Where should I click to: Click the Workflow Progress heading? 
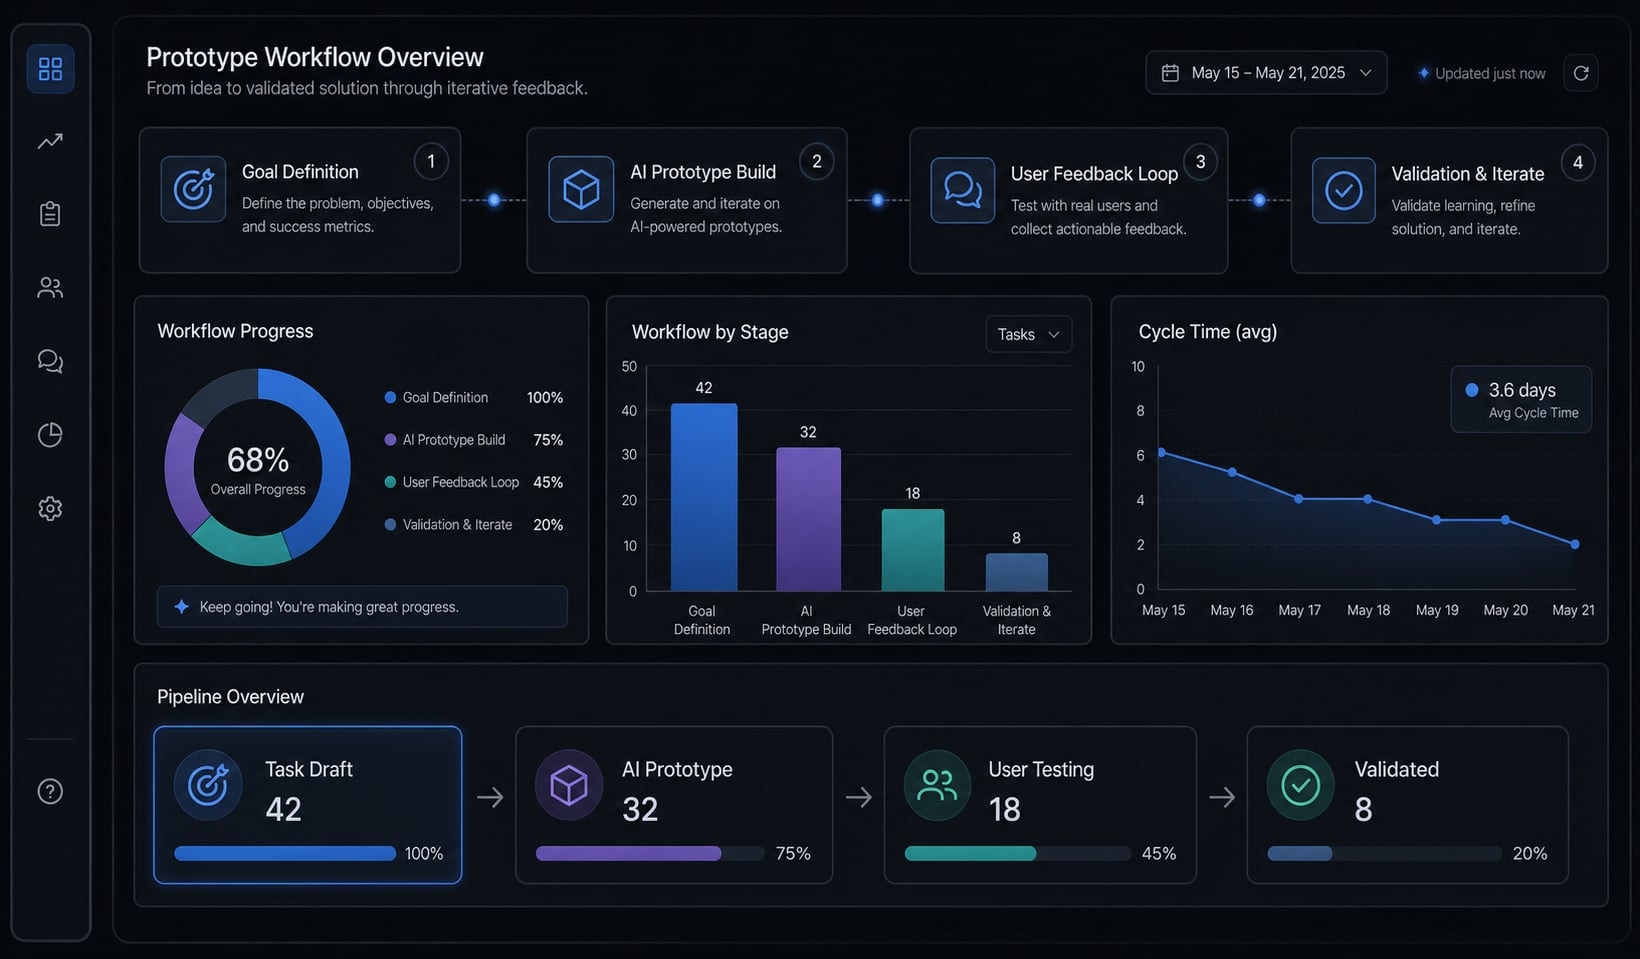[x=235, y=331]
